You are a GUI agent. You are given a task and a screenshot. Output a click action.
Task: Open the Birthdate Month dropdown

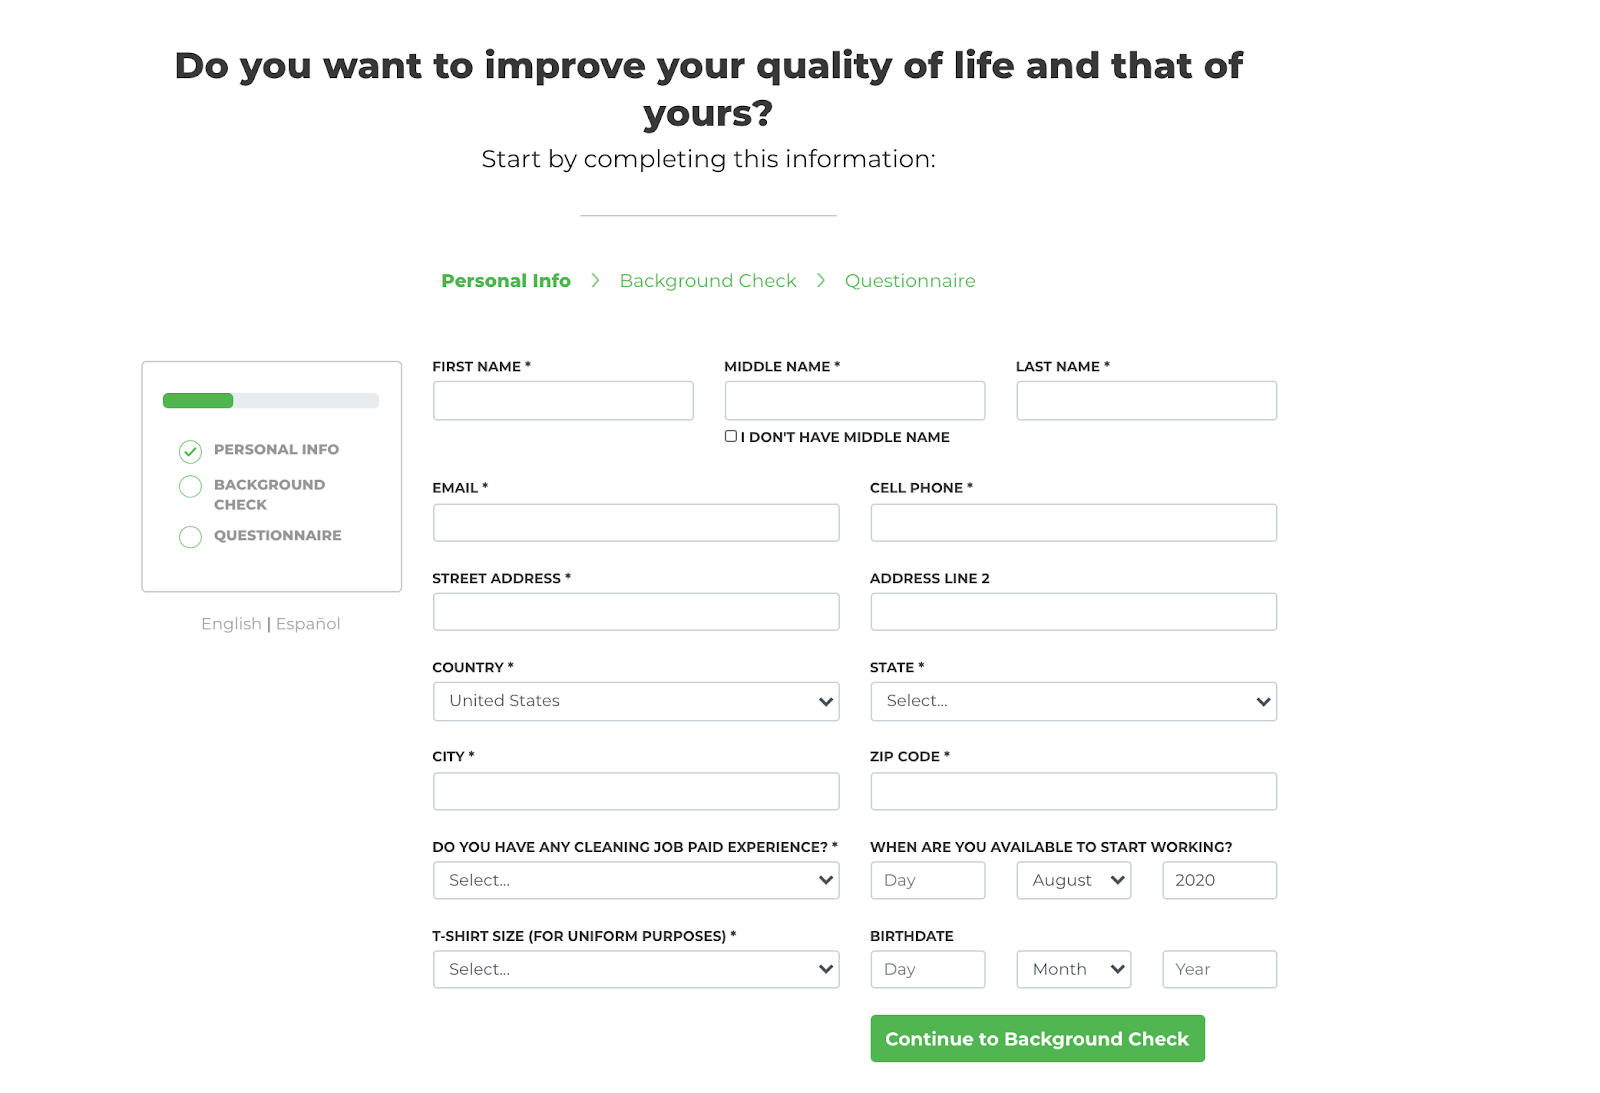(1073, 969)
